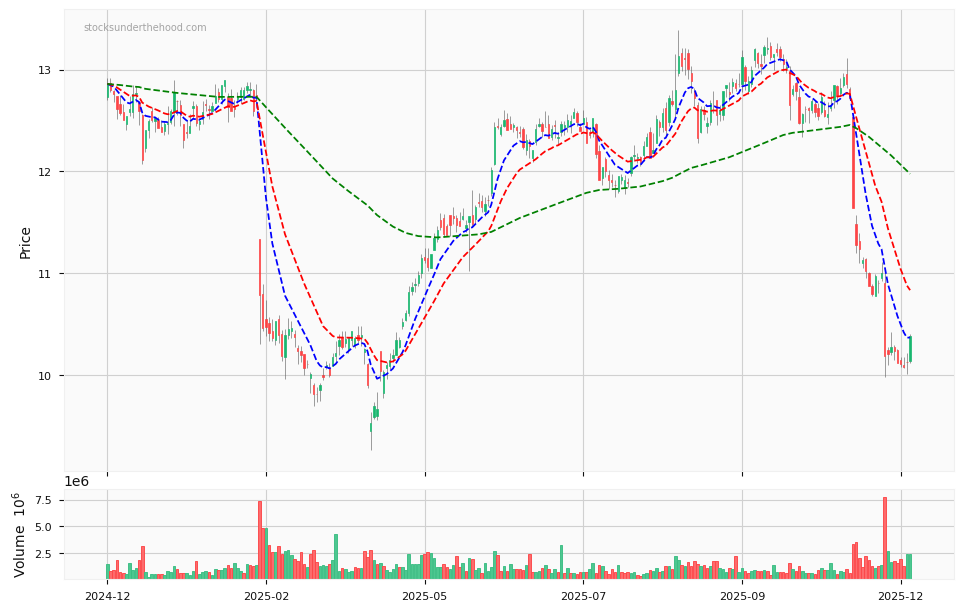Image resolution: width=963 pixels, height=611 pixels.
Task: Click the 1e6 volume scale label
Action: [76, 481]
